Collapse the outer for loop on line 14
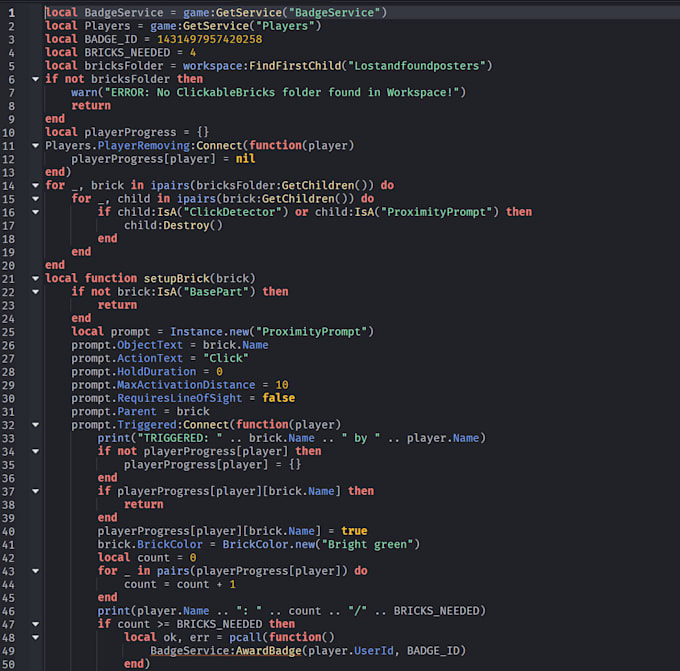 pos(36,186)
